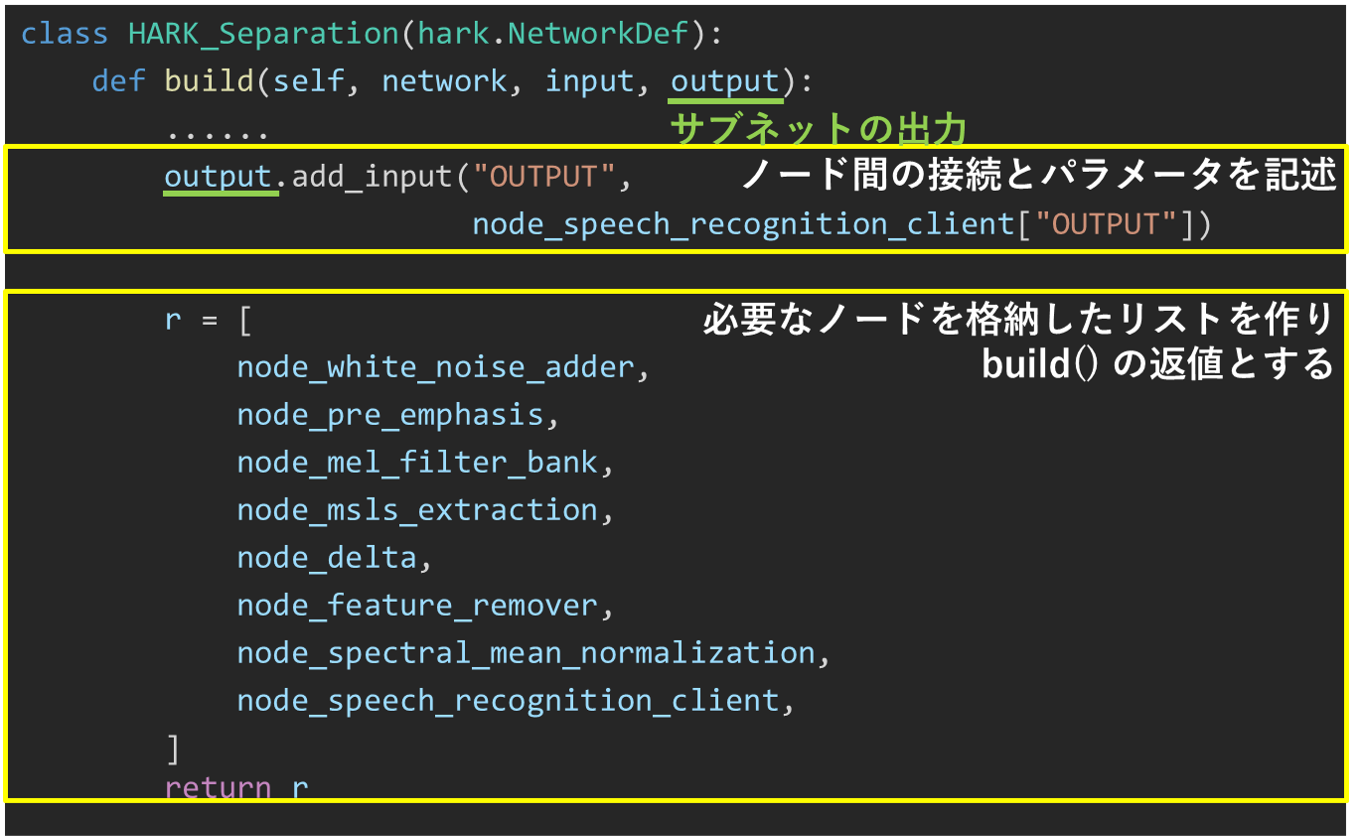Click the ノード間の接続とパラメータを記述 annotation
Image resolution: width=1361 pixels, height=836 pixels.
pyautogui.click(x=1038, y=176)
